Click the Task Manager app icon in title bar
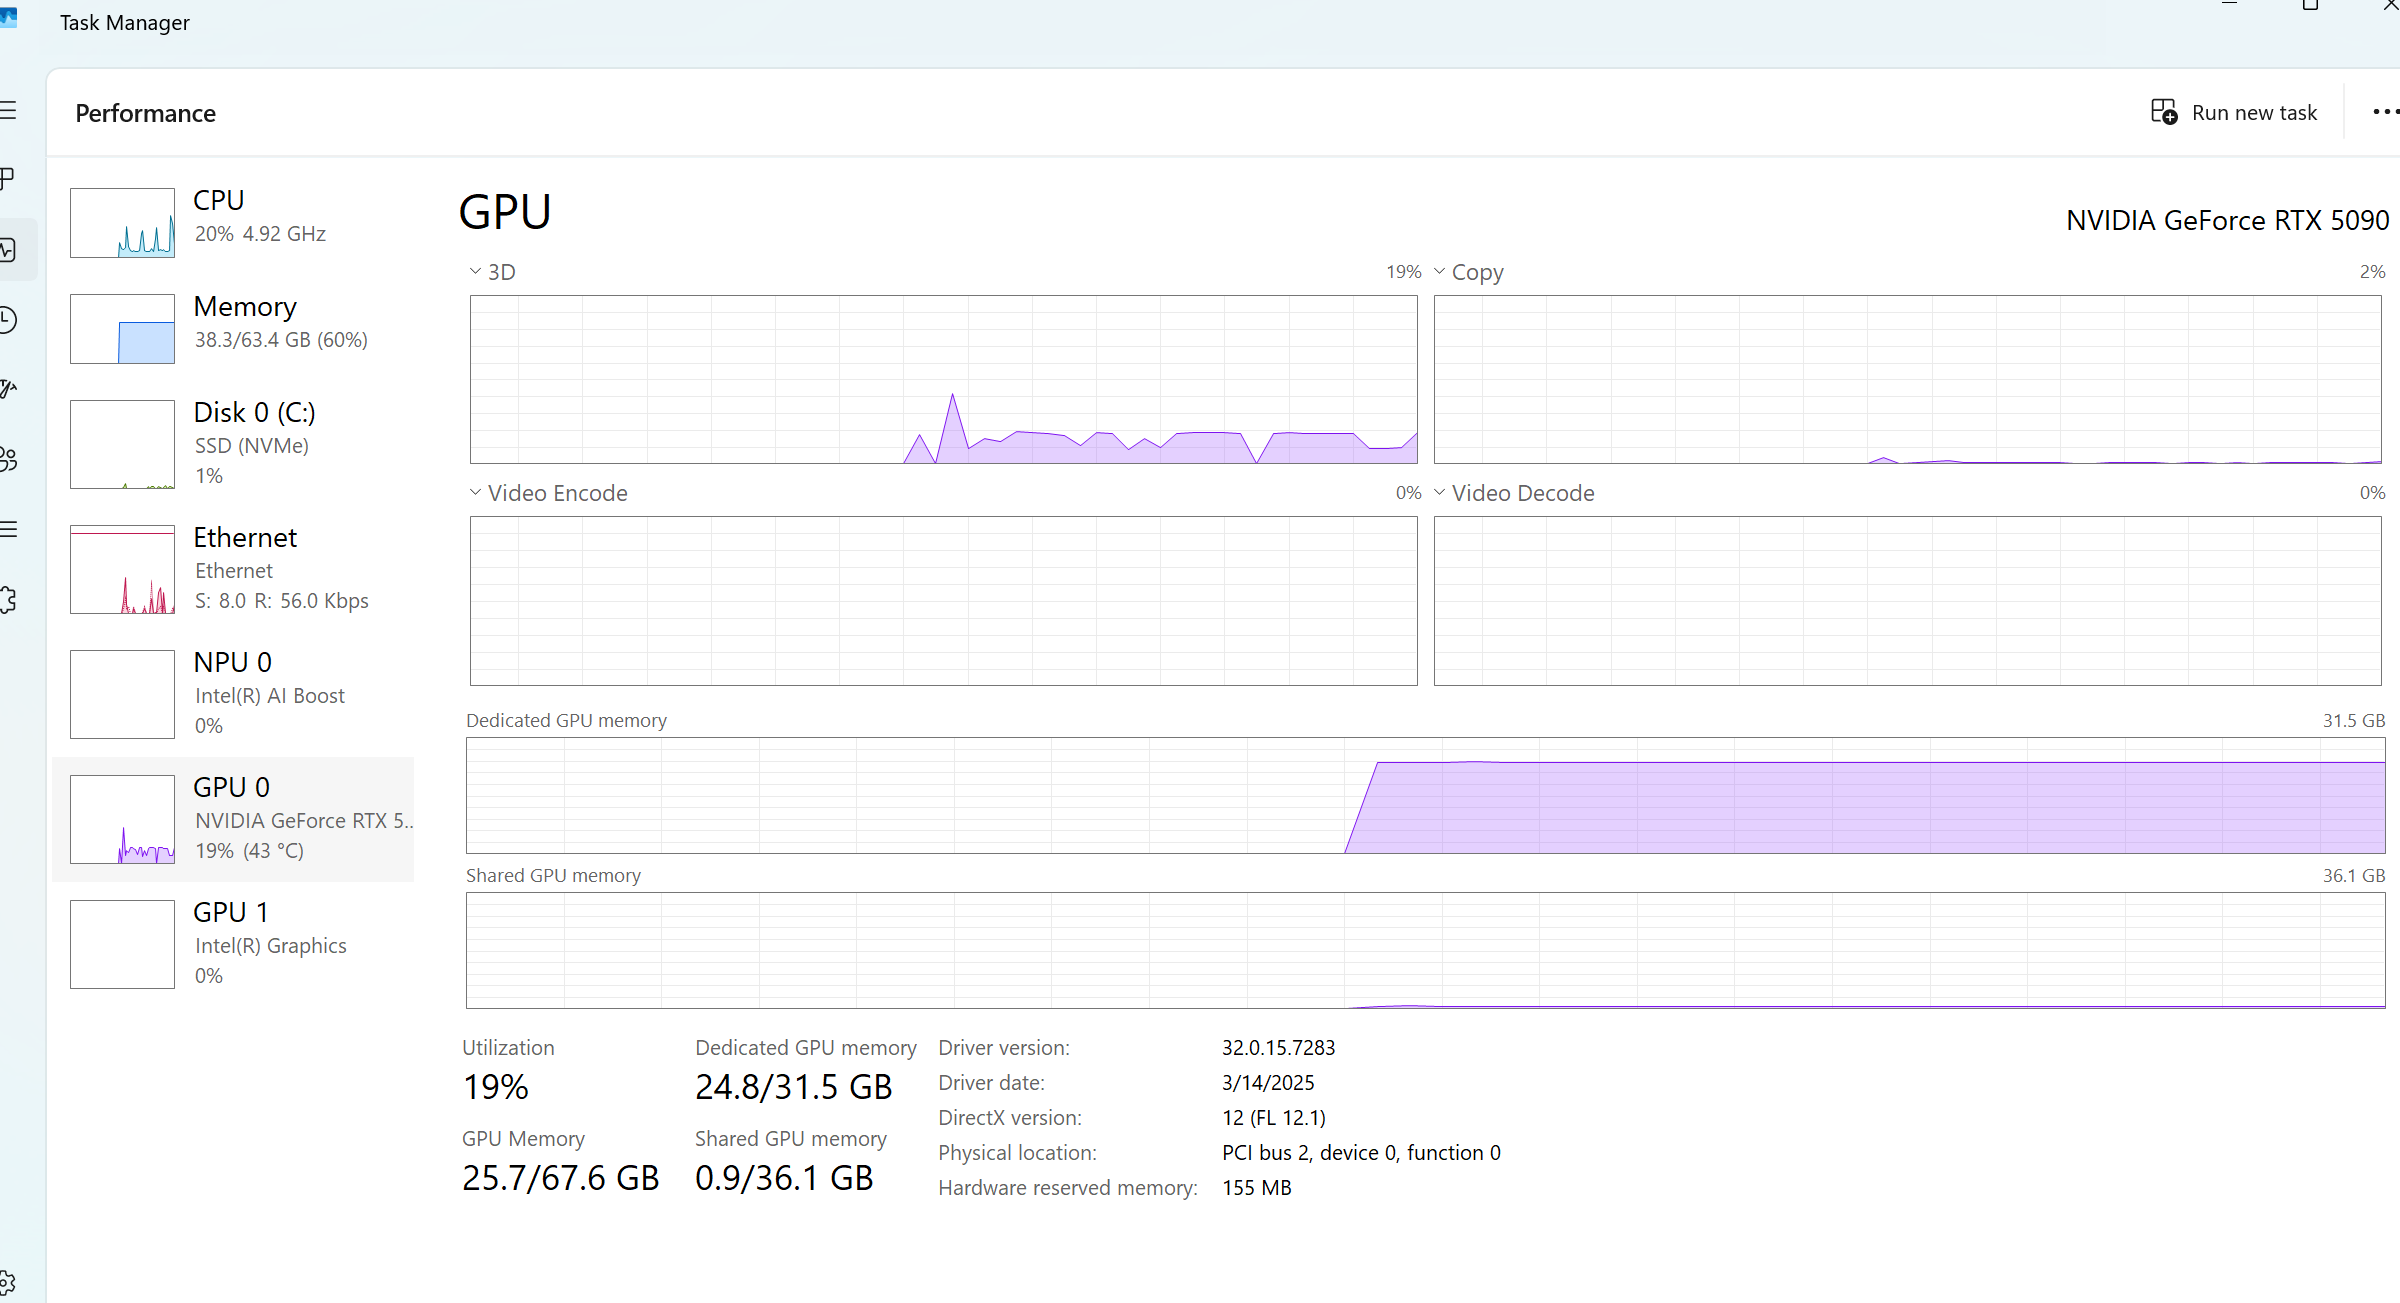Image resolution: width=2400 pixels, height=1303 pixels. pyautogui.click(x=8, y=18)
